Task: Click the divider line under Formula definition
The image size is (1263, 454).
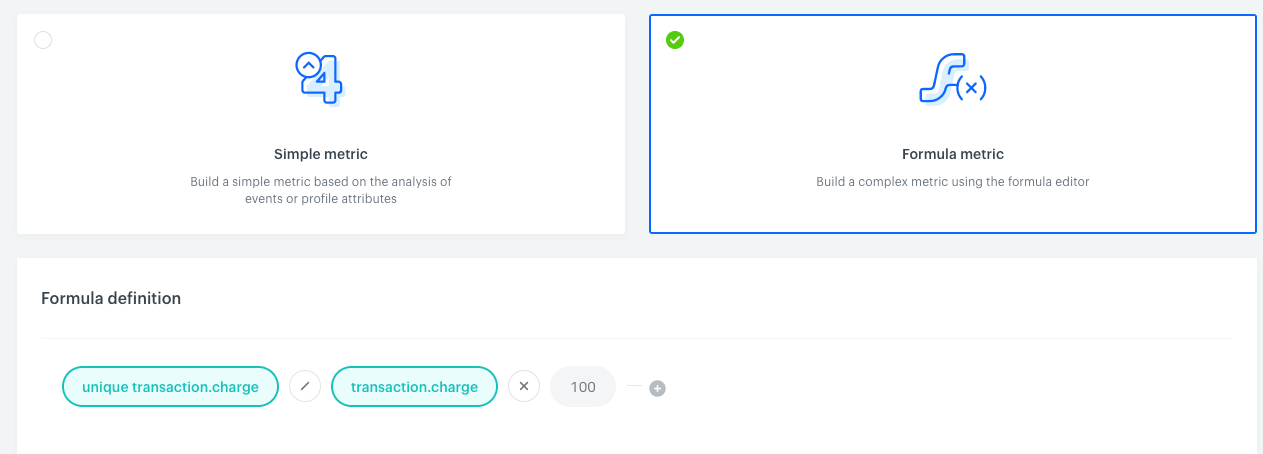Action: pos(636,338)
